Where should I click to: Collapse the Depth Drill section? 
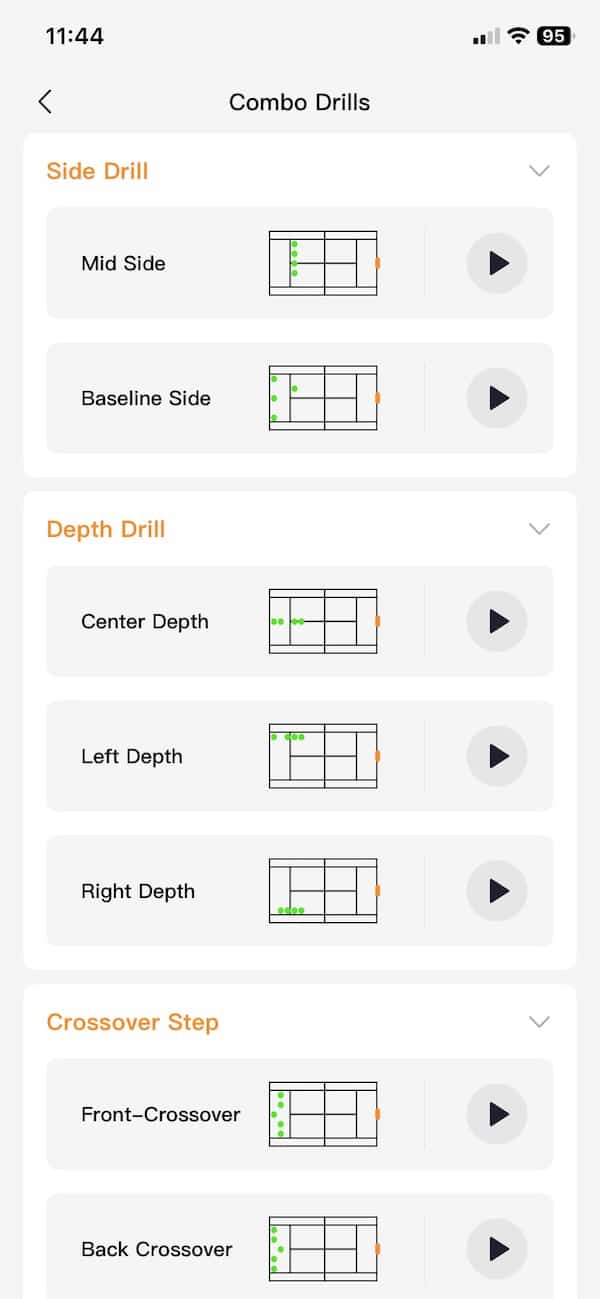[x=539, y=529]
